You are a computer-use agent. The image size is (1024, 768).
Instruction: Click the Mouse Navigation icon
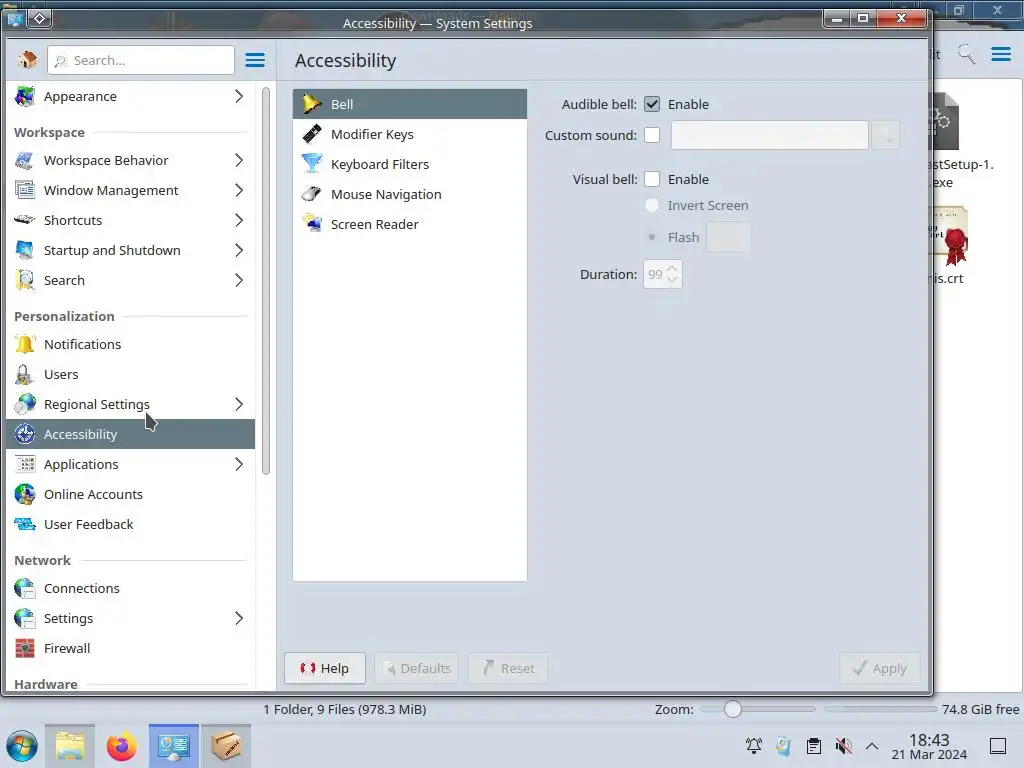click(x=312, y=194)
